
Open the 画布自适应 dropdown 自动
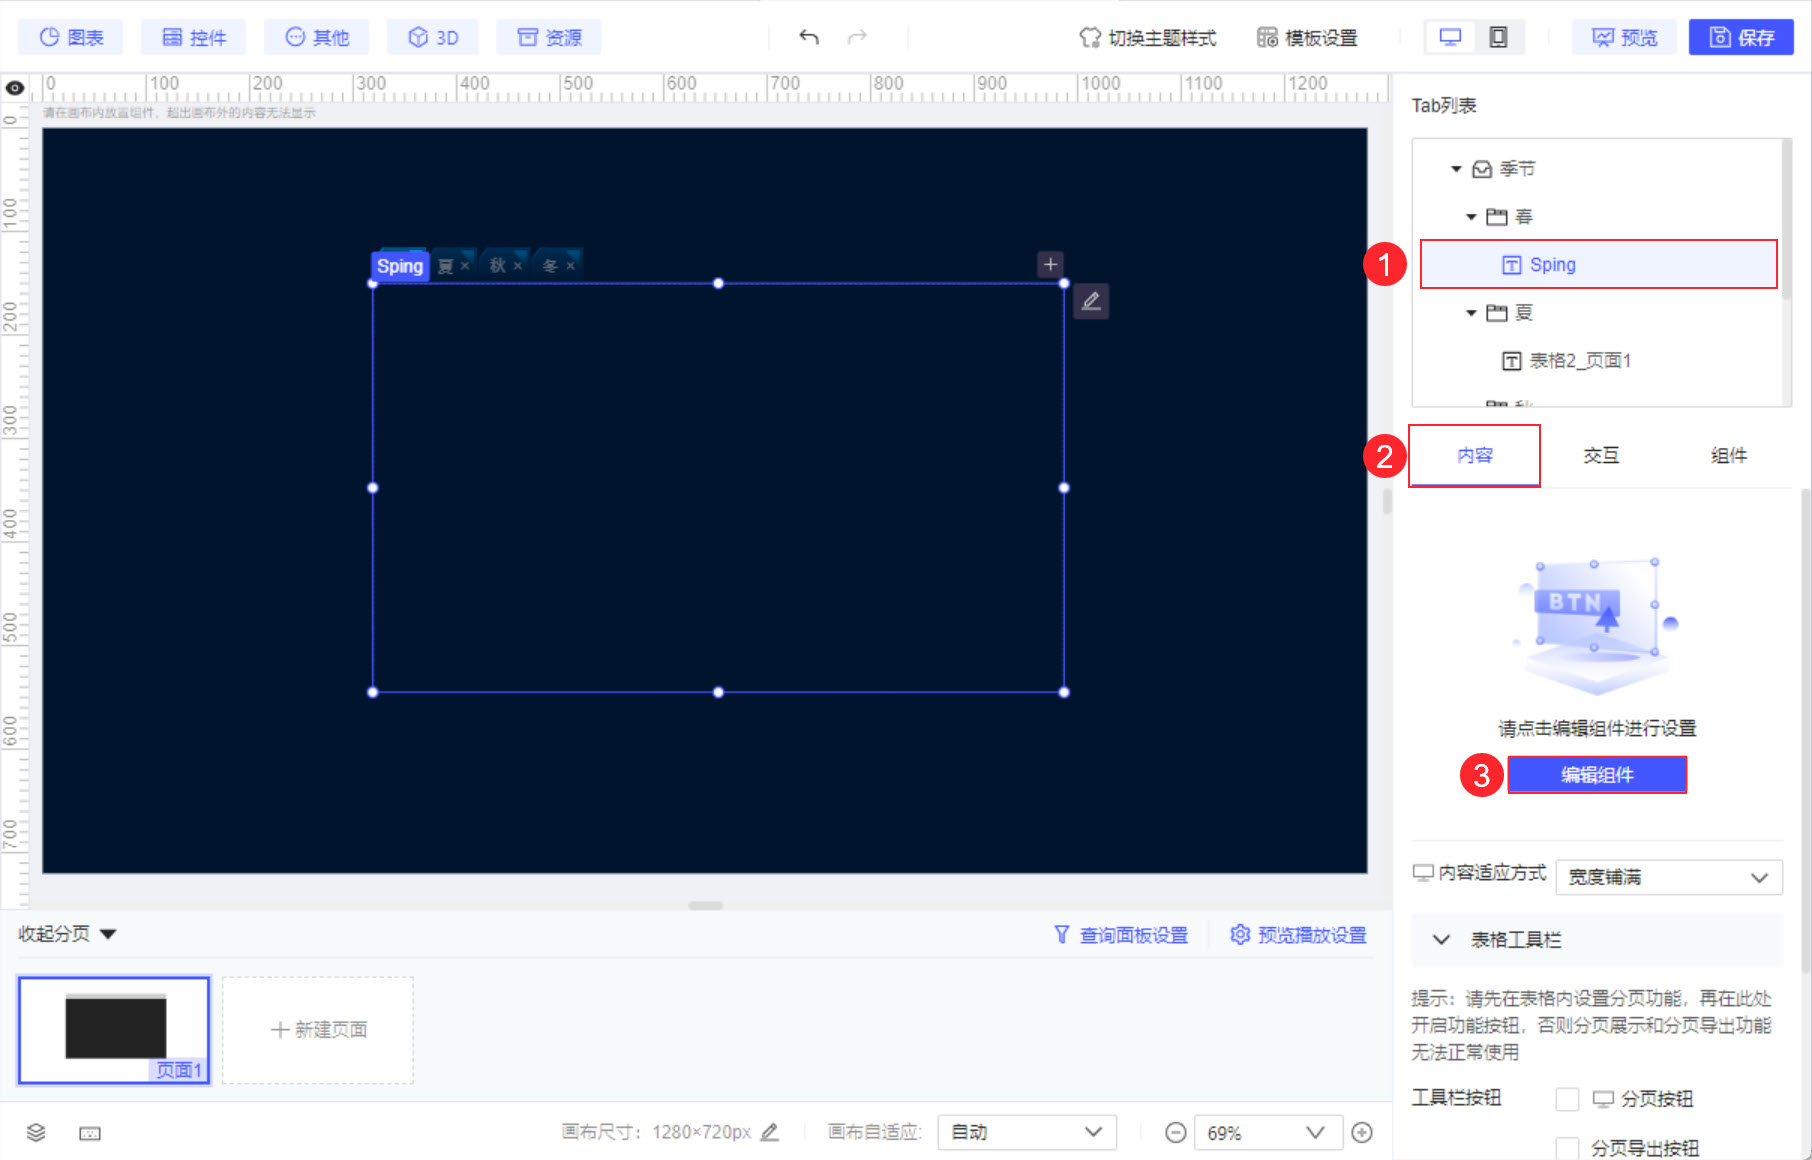[x=1027, y=1132]
